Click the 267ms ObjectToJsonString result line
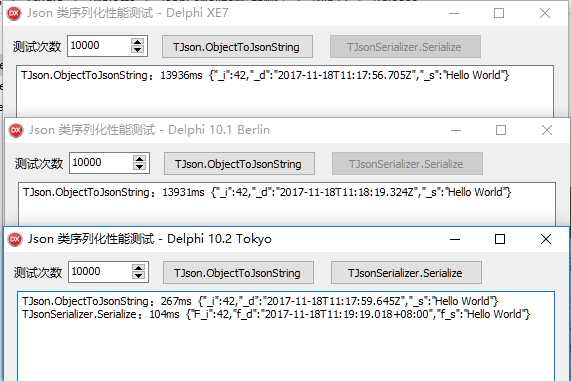 click(260, 301)
